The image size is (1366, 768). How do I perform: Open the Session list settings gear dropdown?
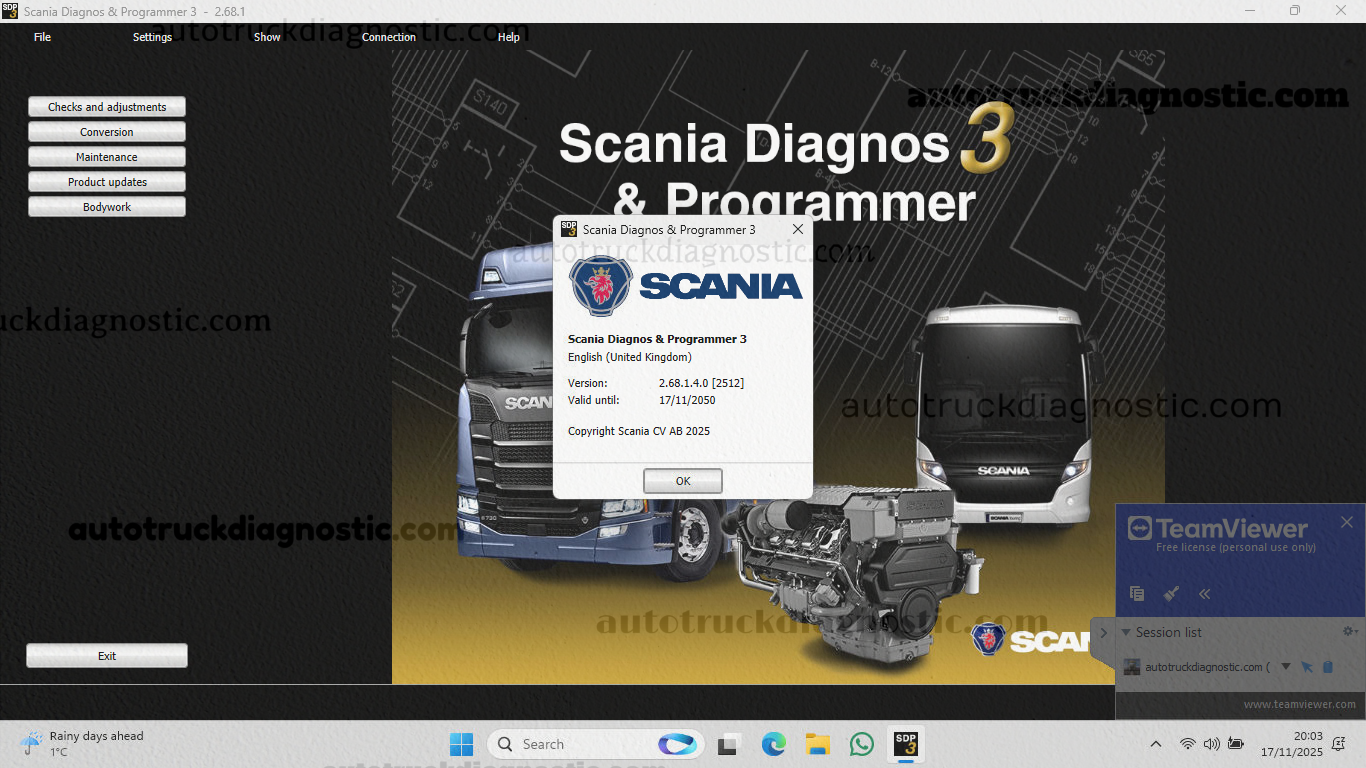(x=1348, y=631)
